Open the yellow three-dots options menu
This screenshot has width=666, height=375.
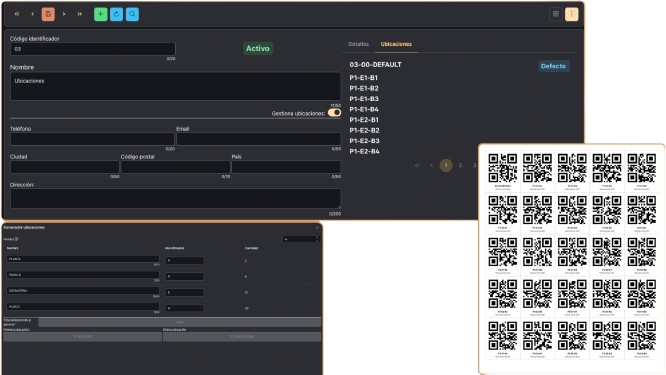tap(572, 14)
